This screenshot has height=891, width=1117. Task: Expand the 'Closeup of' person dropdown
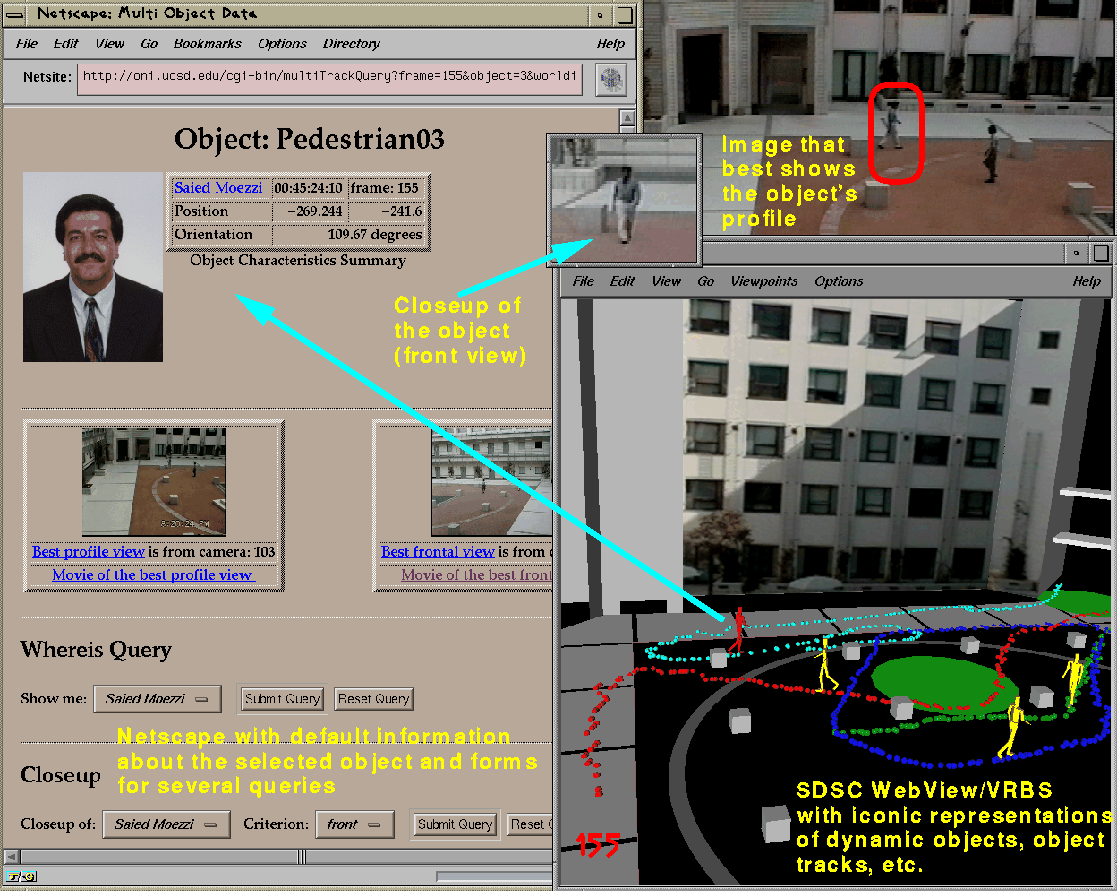(166, 824)
